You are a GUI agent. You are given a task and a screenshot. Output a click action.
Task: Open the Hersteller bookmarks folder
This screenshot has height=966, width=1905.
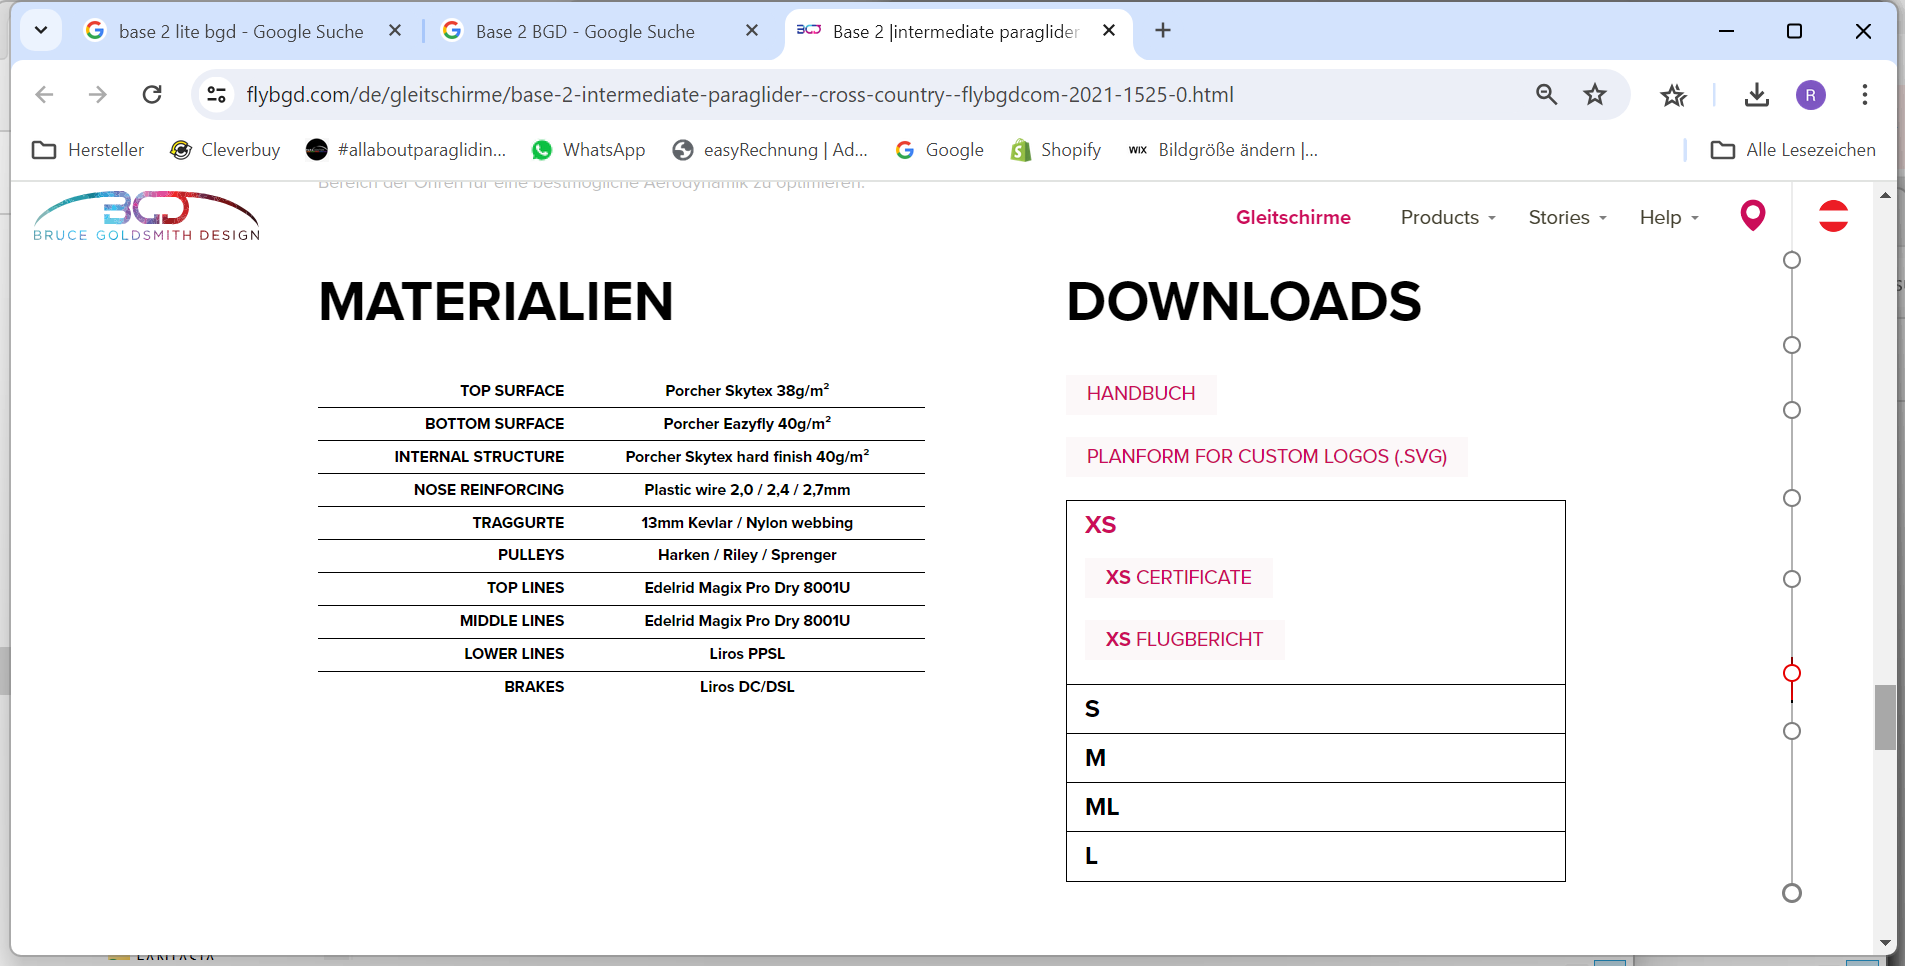[88, 150]
